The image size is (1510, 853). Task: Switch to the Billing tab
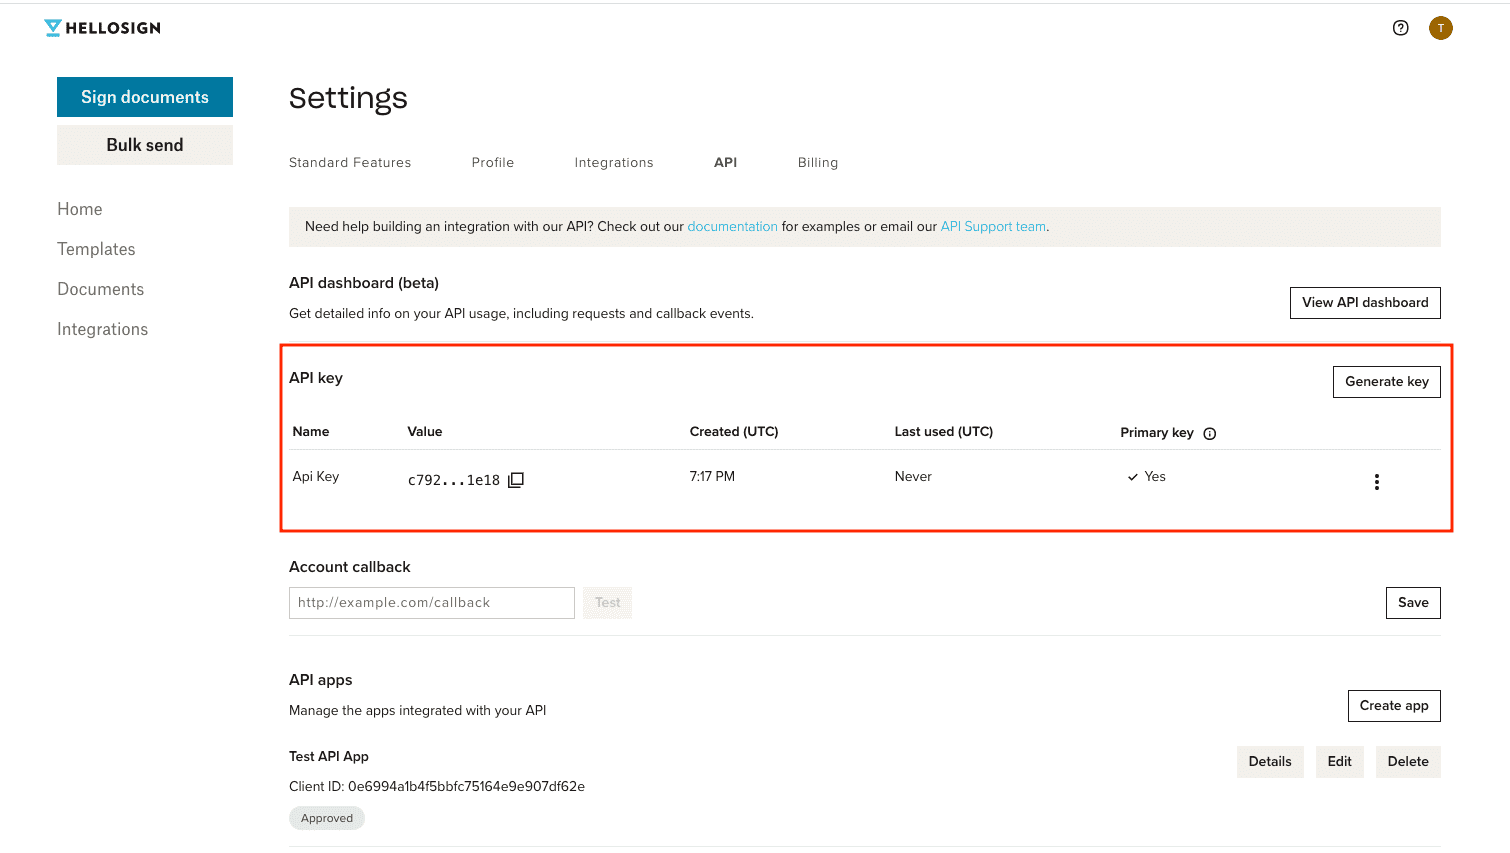coord(817,162)
